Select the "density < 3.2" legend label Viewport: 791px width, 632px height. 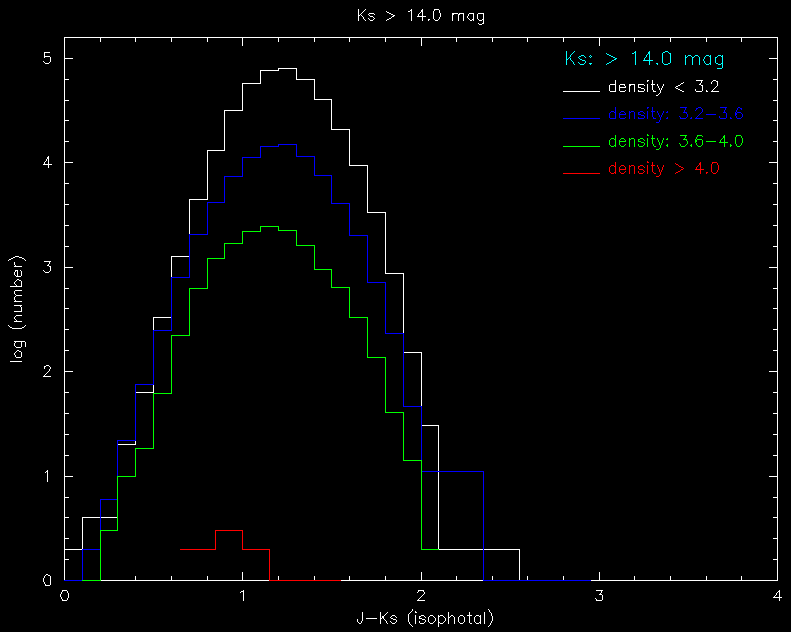663,87
